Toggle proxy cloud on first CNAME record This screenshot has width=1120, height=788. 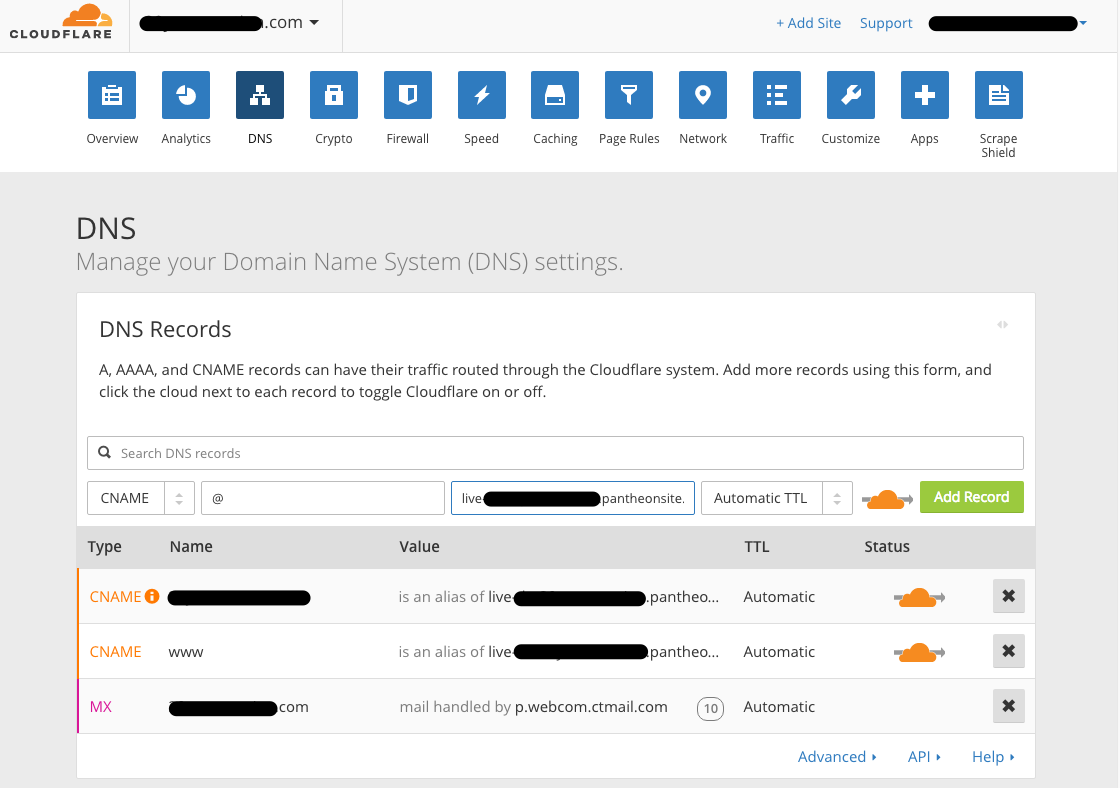tap(918, 597)
